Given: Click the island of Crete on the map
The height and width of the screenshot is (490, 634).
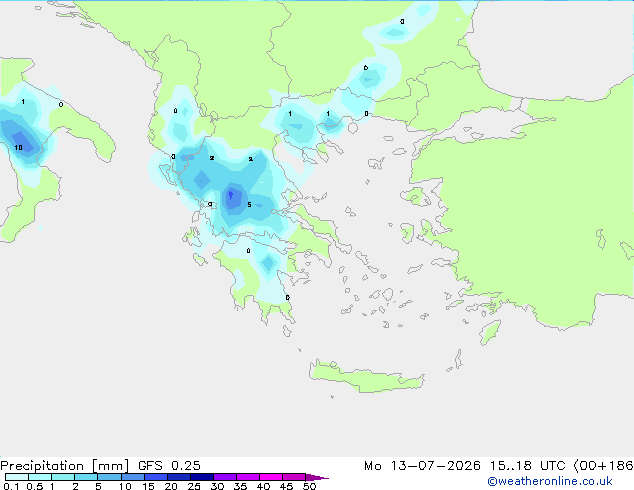Looking at the screenshot, I should 366,376.
